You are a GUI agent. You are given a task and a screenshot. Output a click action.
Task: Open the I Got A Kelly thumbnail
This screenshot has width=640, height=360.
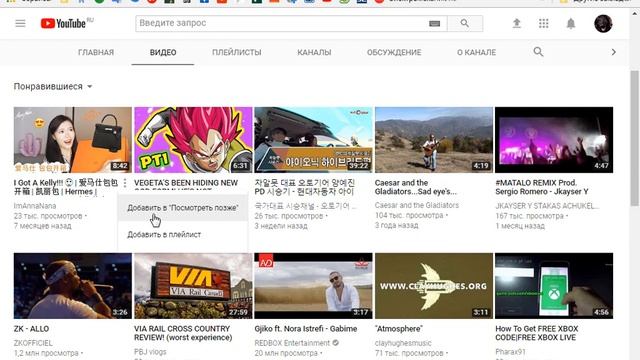[x=73, y=140]
